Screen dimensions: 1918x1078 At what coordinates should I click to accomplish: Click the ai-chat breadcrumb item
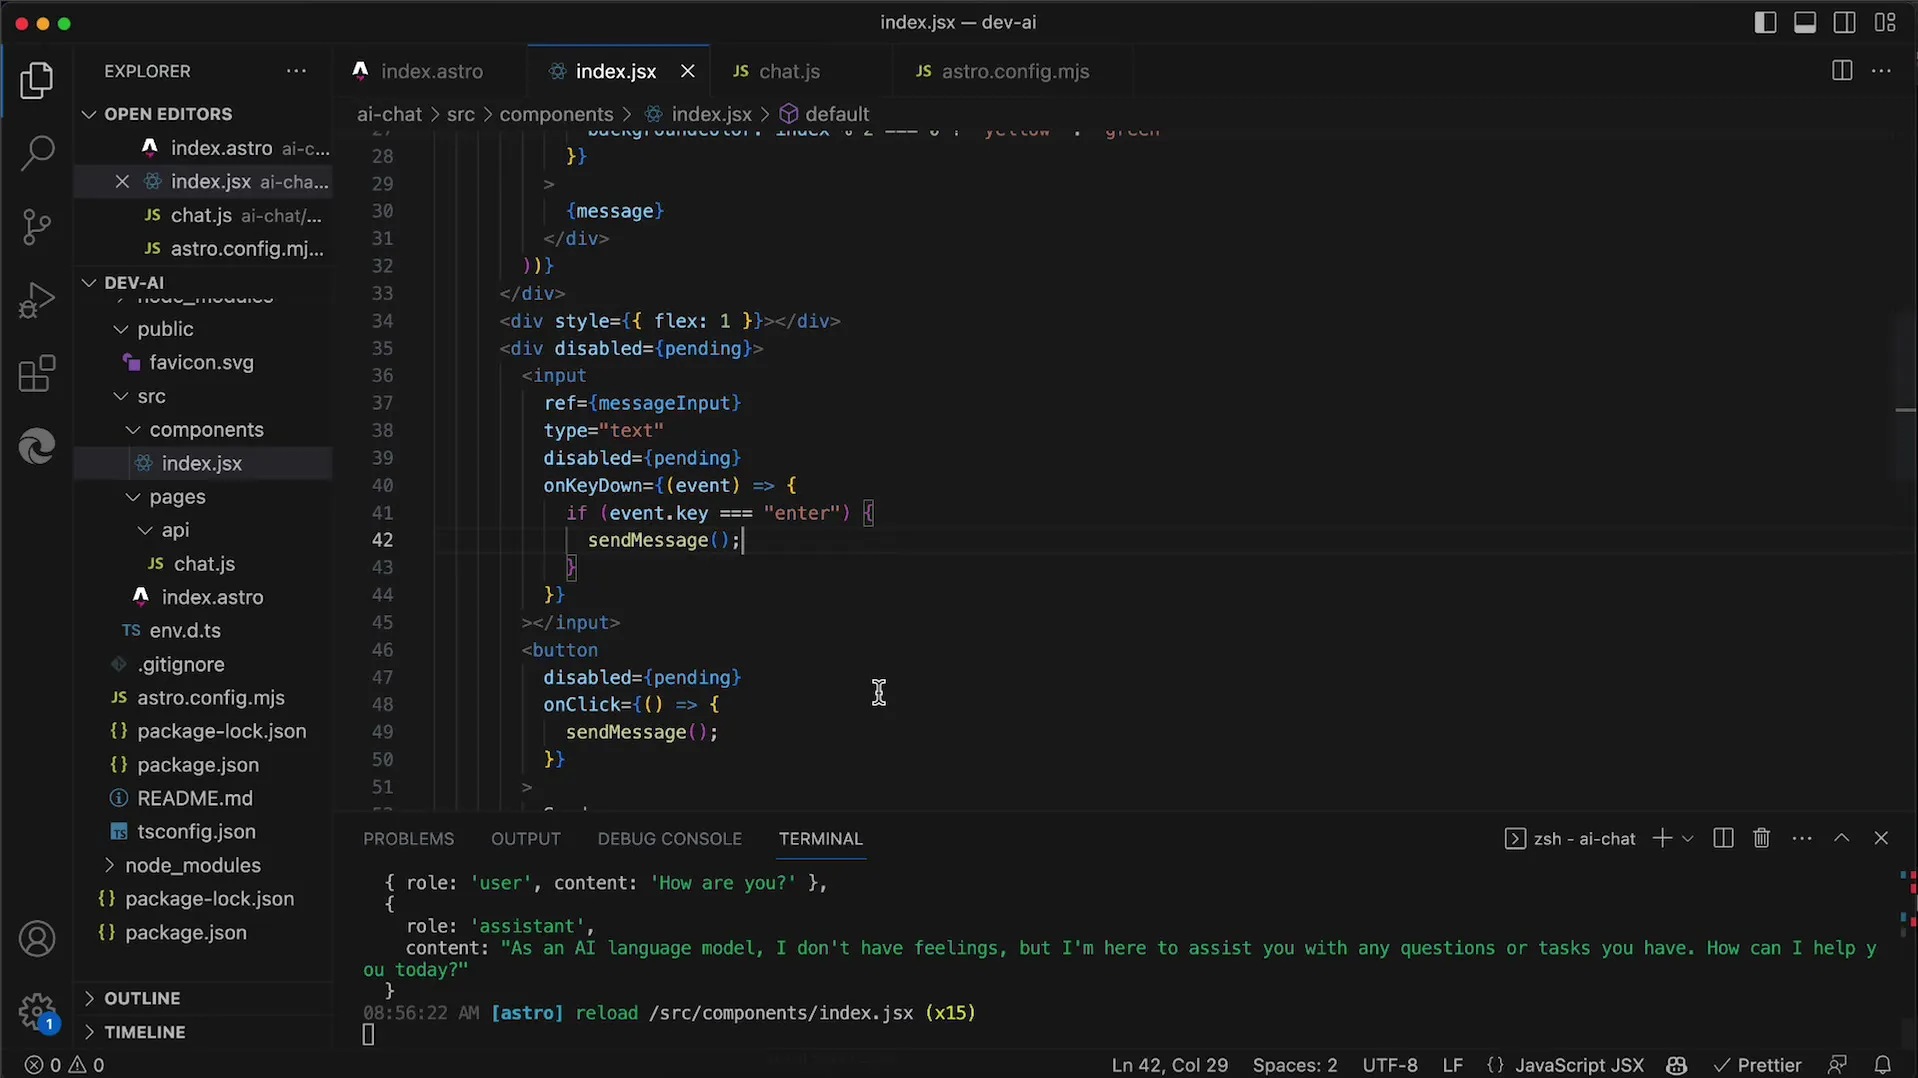[389, 114]
